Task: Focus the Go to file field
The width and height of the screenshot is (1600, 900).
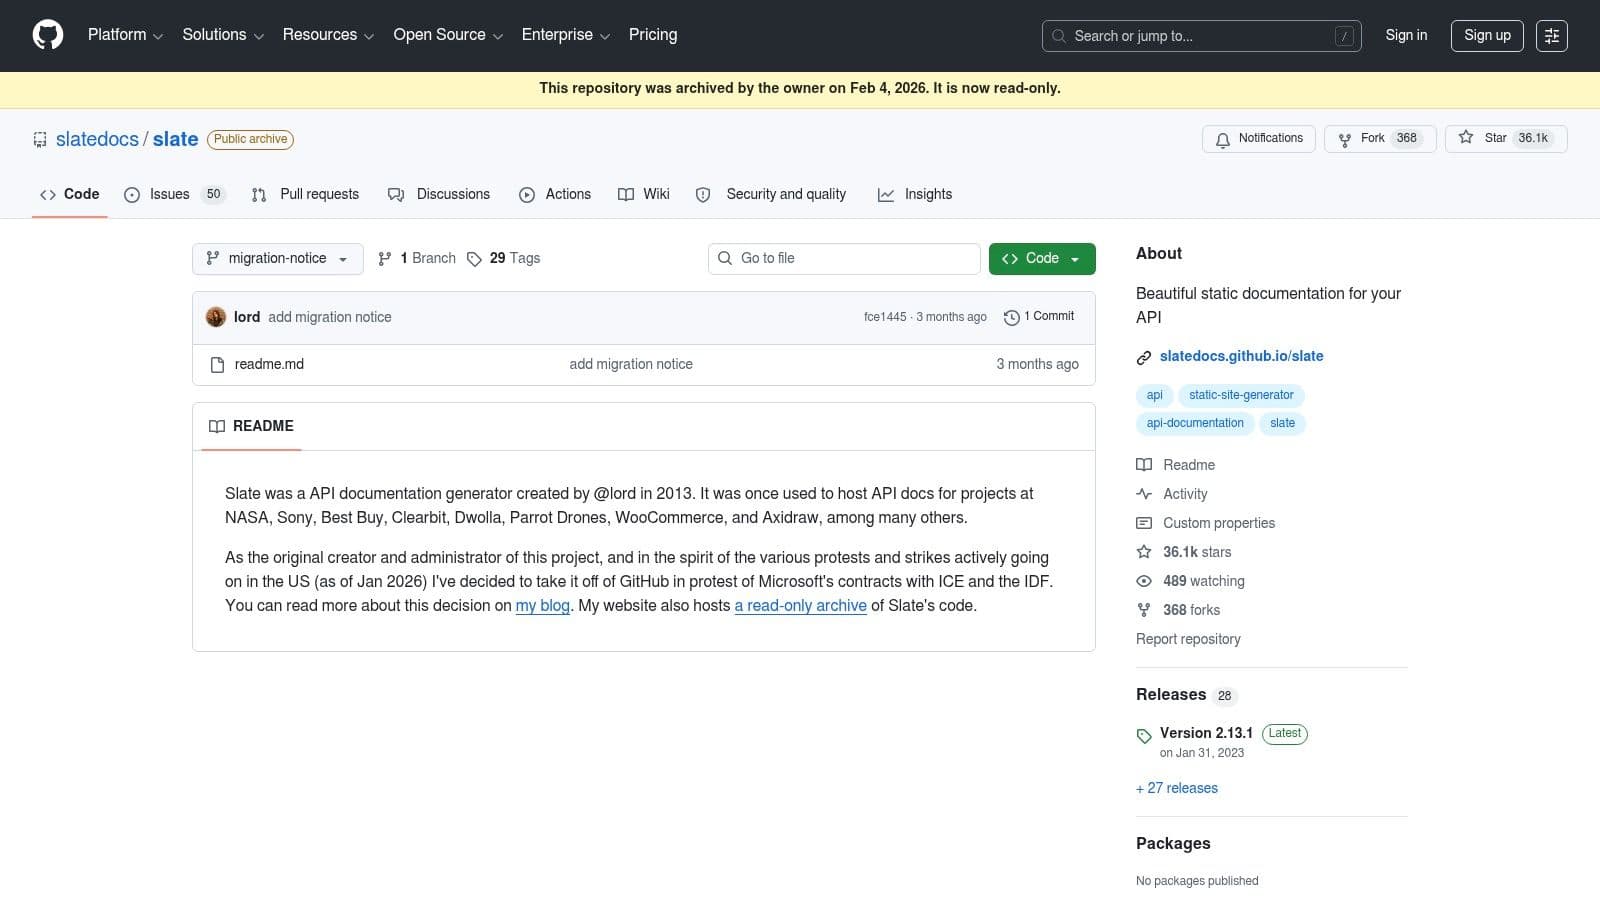Action: tap(844, 258)
